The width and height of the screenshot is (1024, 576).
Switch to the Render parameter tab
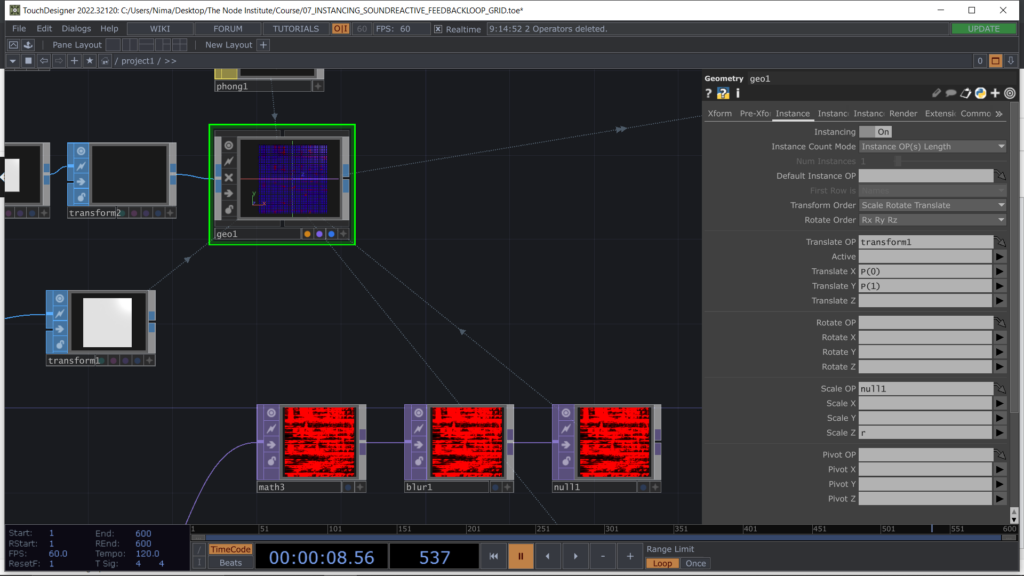tap(903, 114)
